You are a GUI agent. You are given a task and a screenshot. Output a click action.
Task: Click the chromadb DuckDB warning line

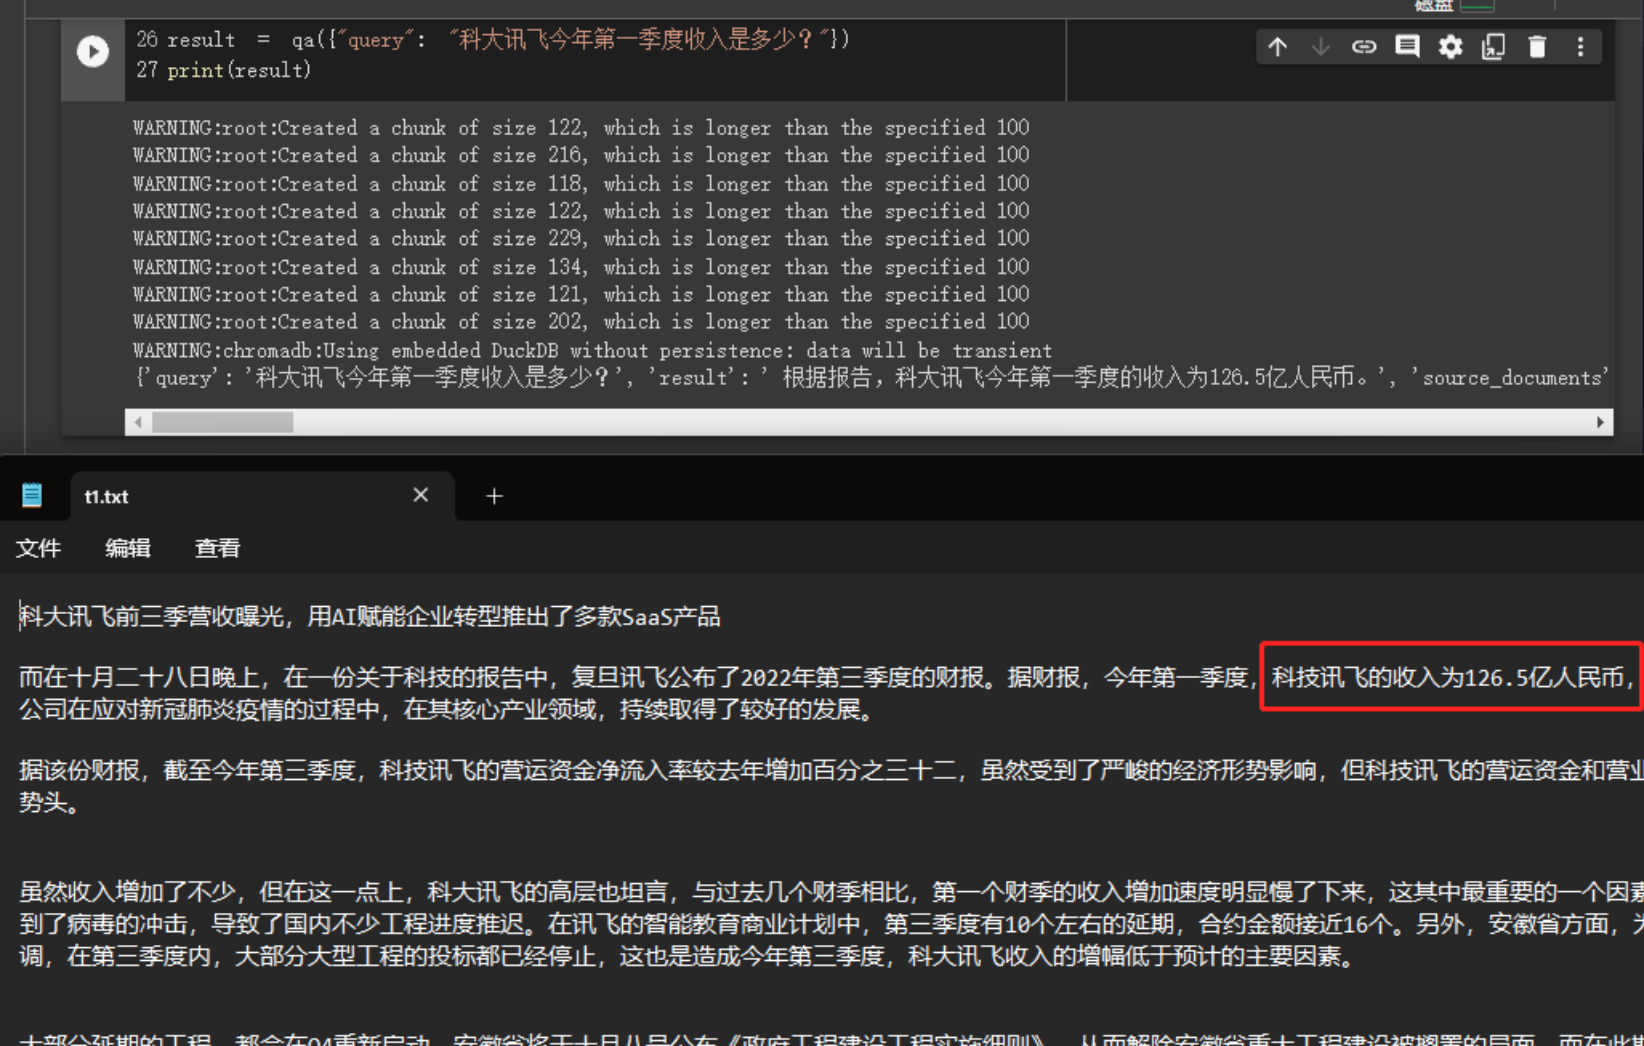coord(592,350)
